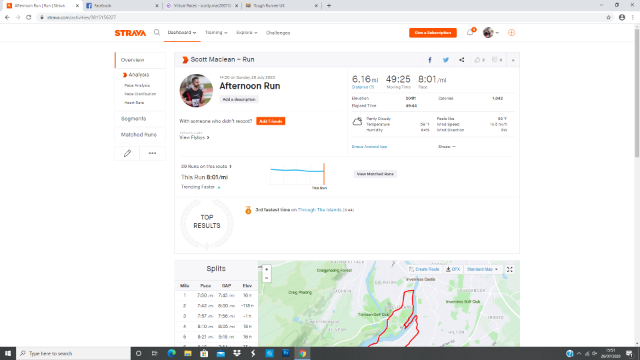
Task: Click the share activity icon
Action: pyautogui.click(x=462, y=60)
